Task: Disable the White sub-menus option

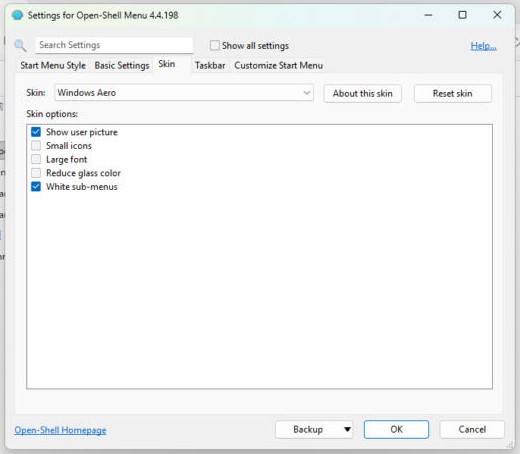Action: pos(36,187)
